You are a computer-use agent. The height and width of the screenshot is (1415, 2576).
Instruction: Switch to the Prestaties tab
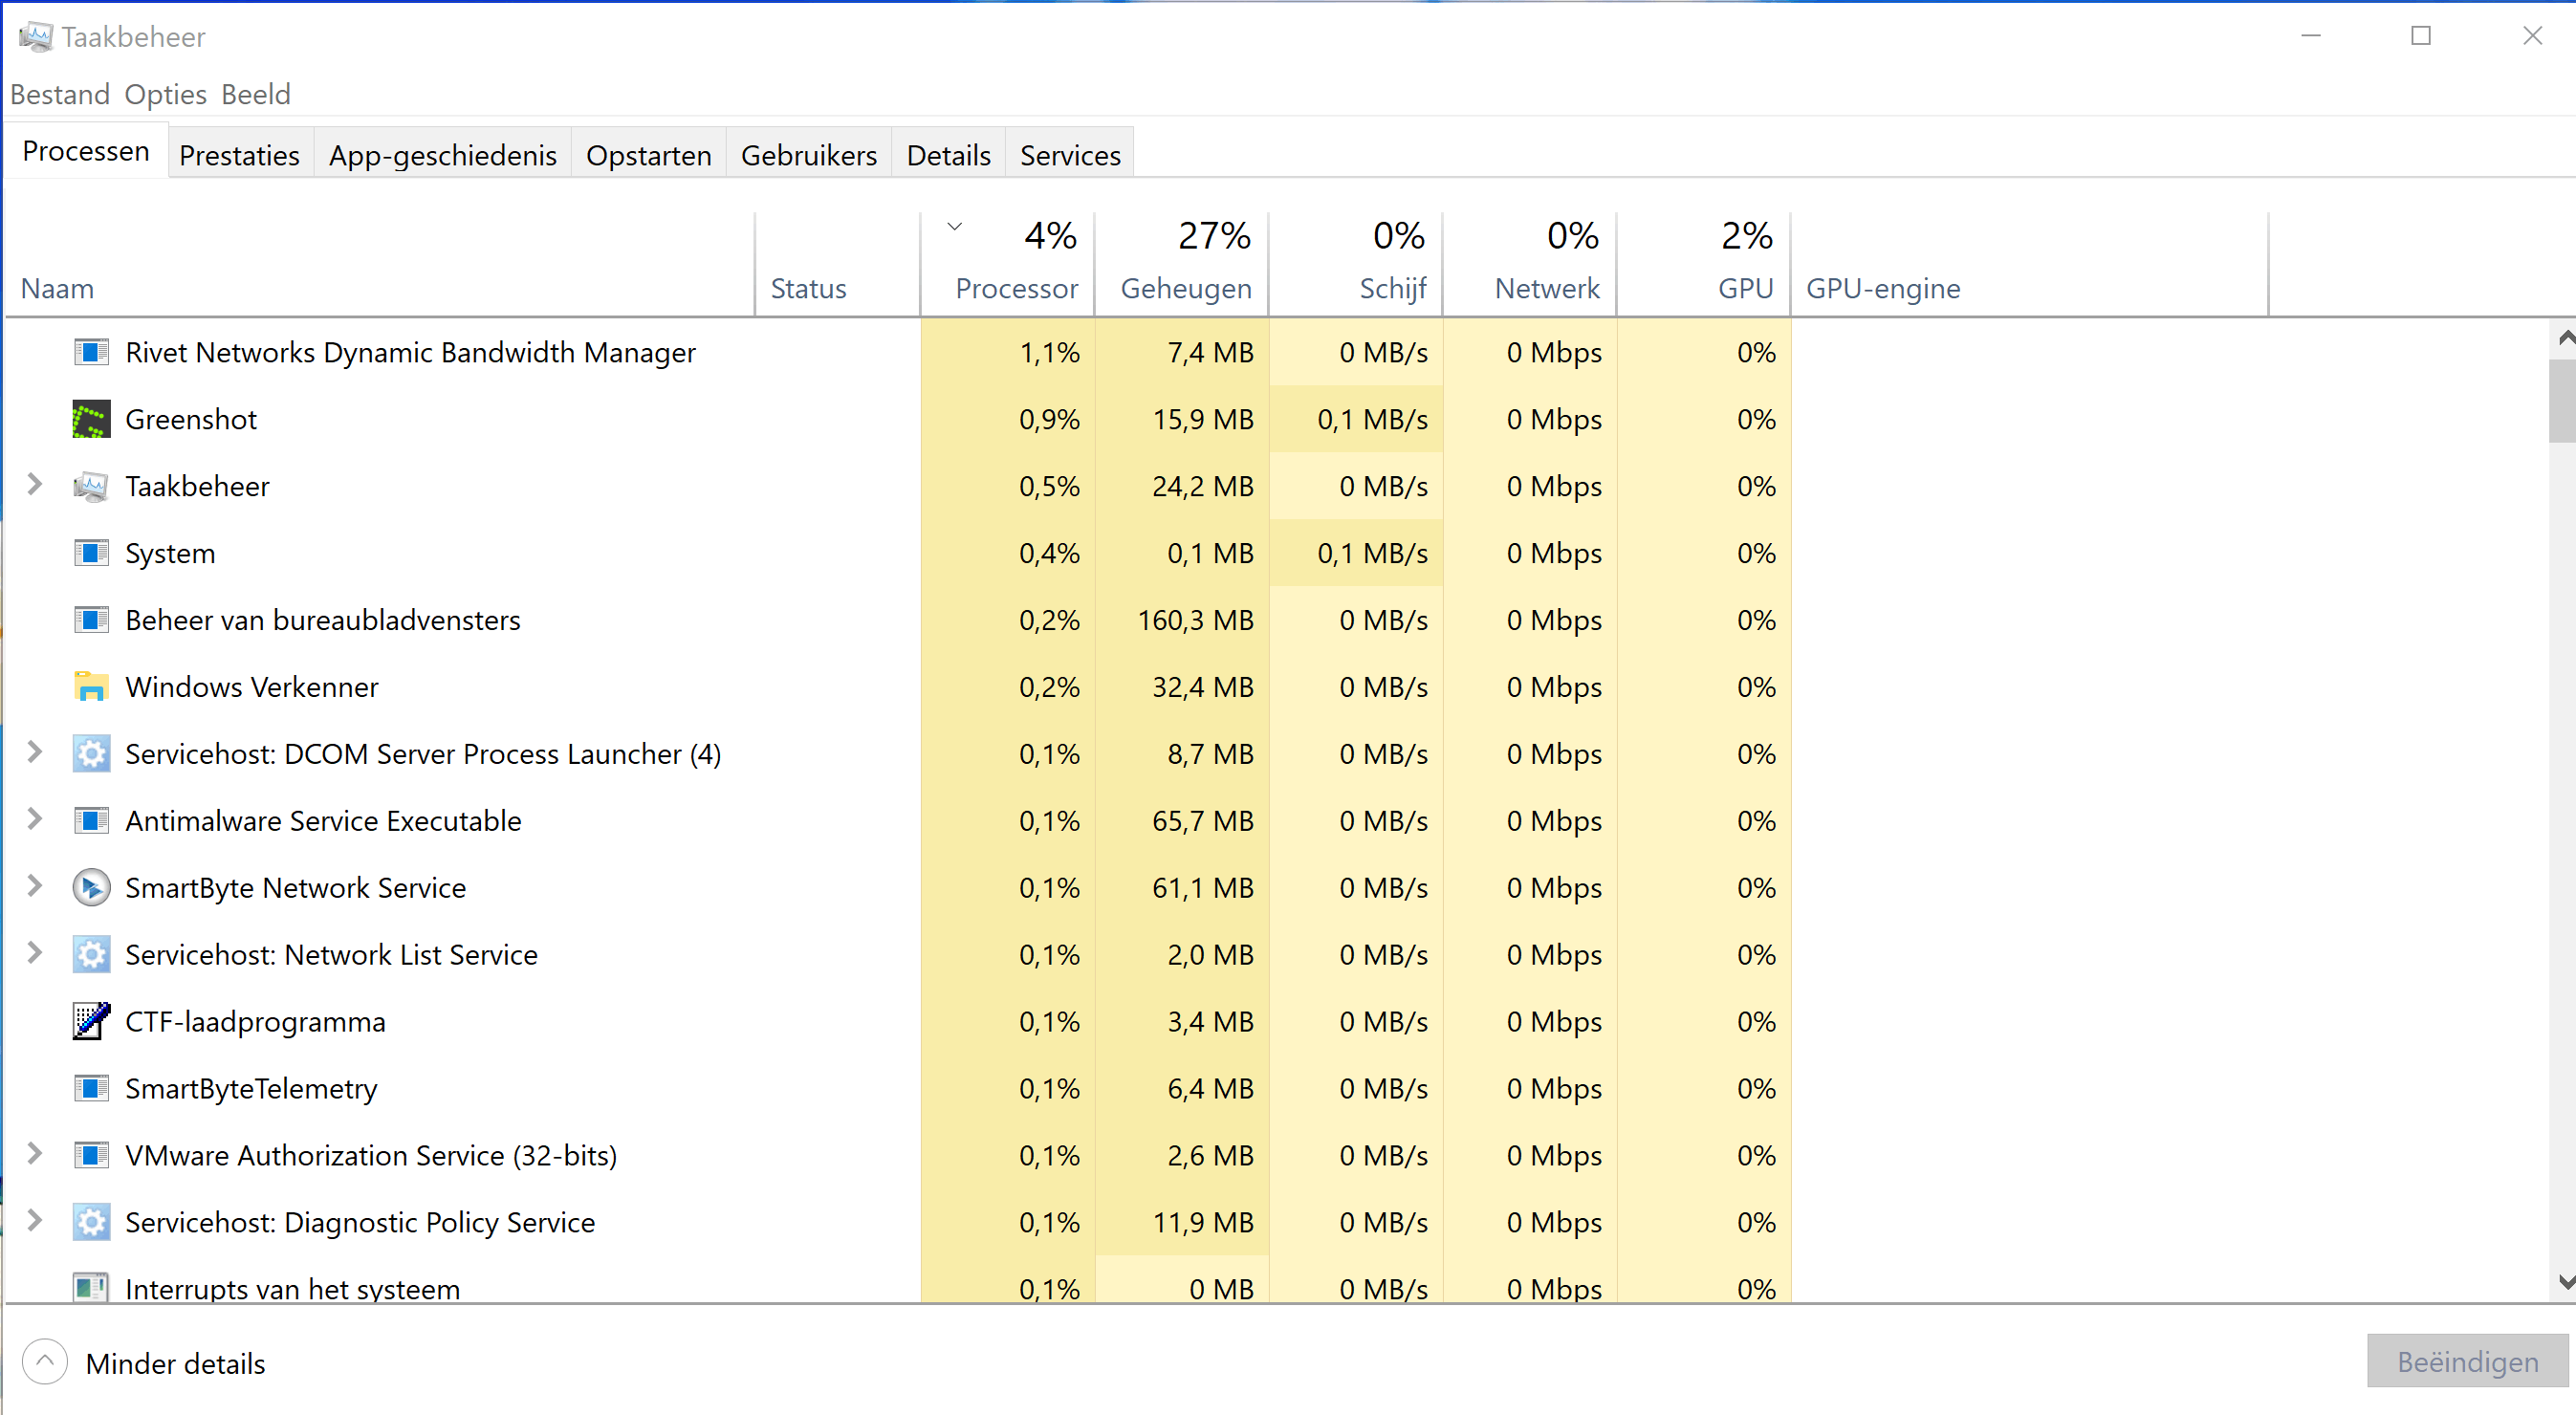coord(240,155)
